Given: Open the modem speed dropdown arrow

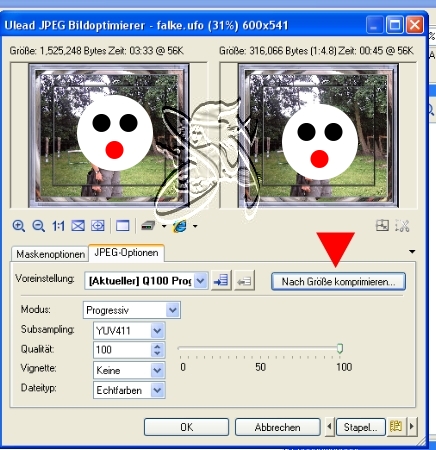Looking at the screenshot, I should point(164,226).
